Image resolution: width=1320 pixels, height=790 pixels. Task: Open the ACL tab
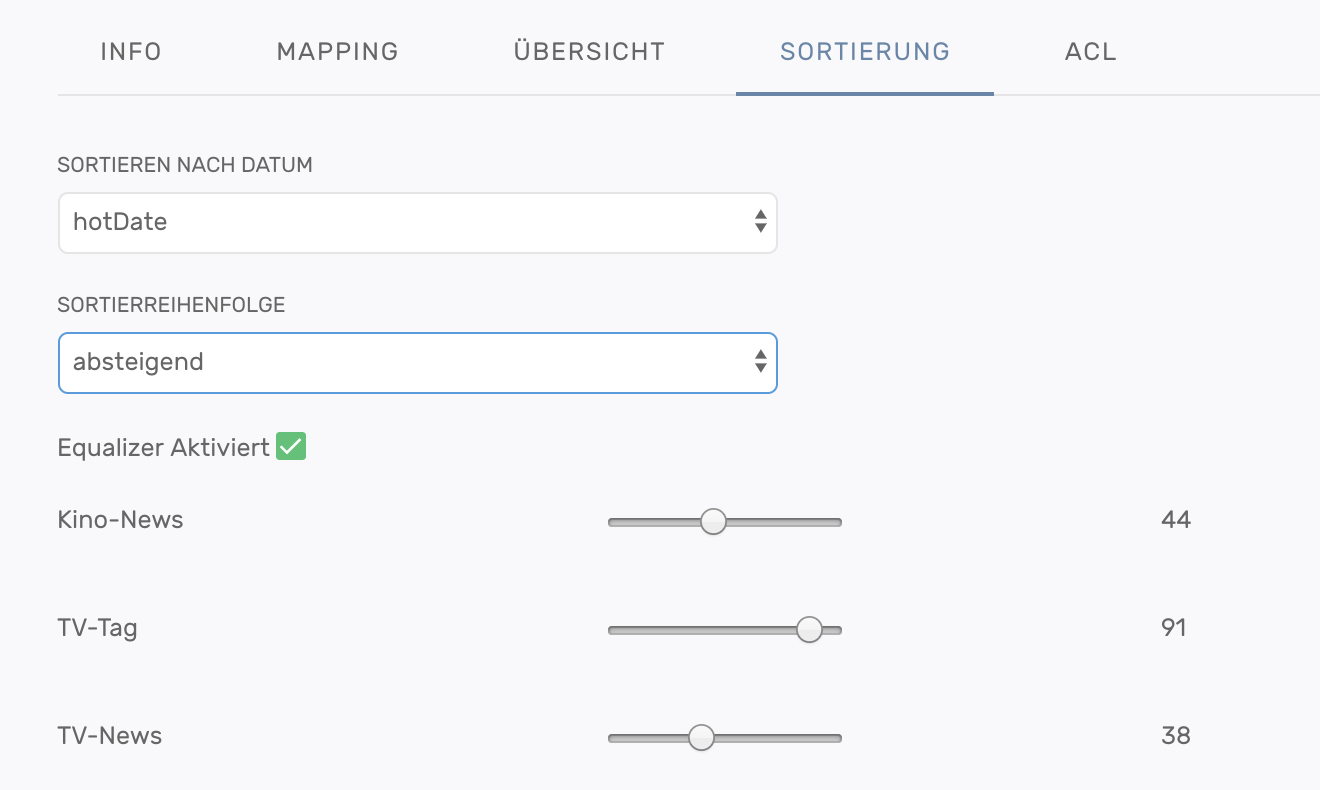pyautogui.click(x=1090, y=52)
